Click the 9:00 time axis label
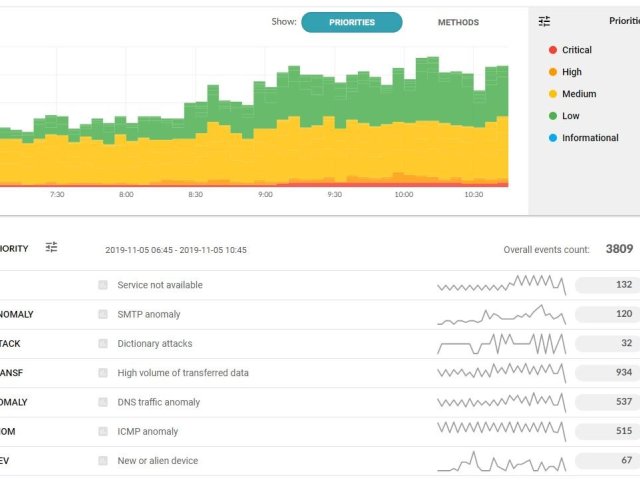Screen dimensions: 640x480 (x=265, y=195)
